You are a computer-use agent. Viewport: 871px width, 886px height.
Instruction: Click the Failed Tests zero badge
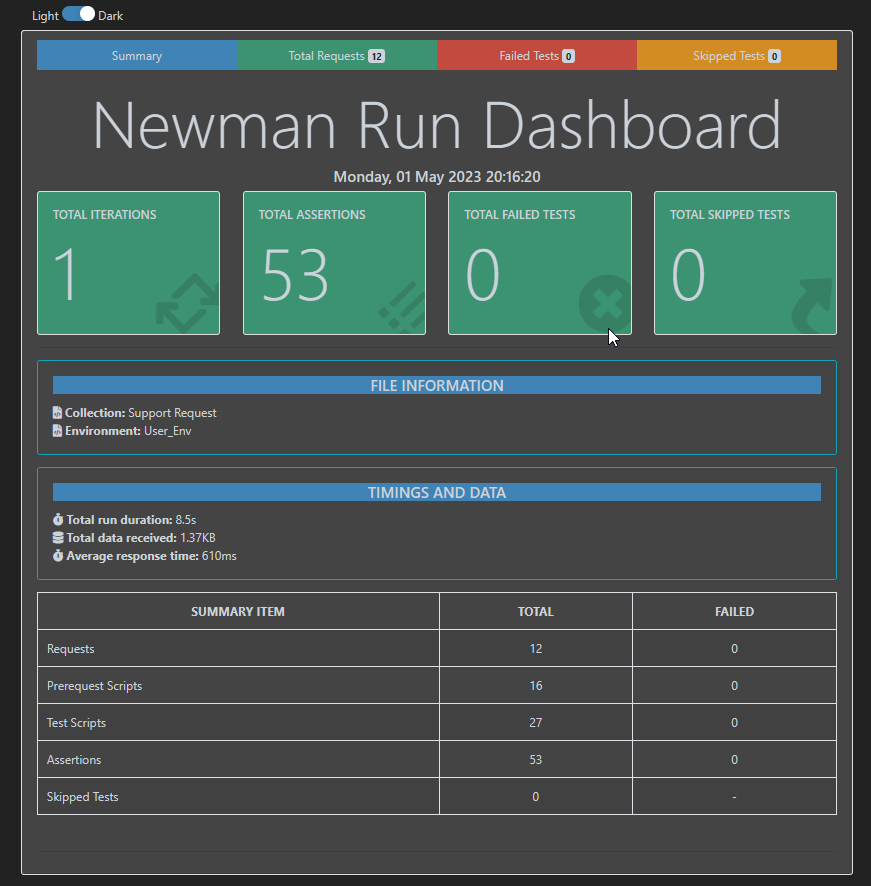pos(570,55)
